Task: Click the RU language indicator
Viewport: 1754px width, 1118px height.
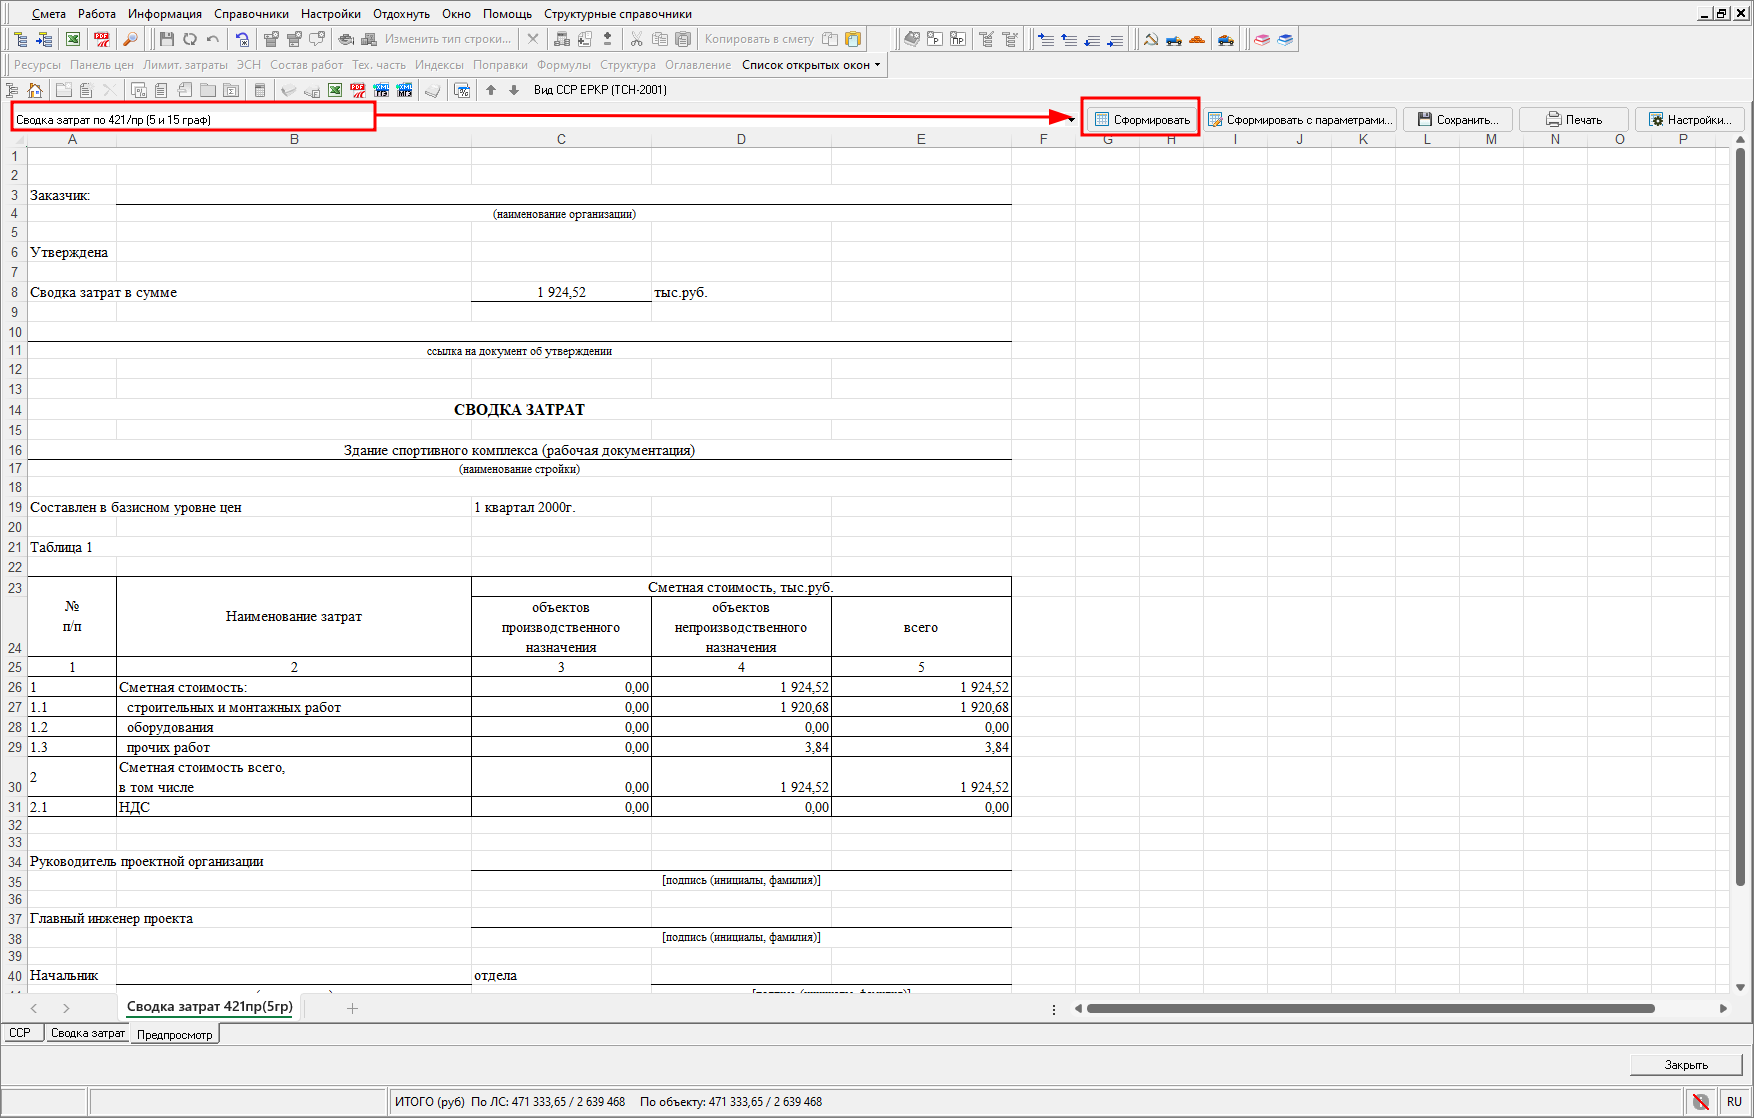Action: pyautogui.click(x=1734, y=1102)
